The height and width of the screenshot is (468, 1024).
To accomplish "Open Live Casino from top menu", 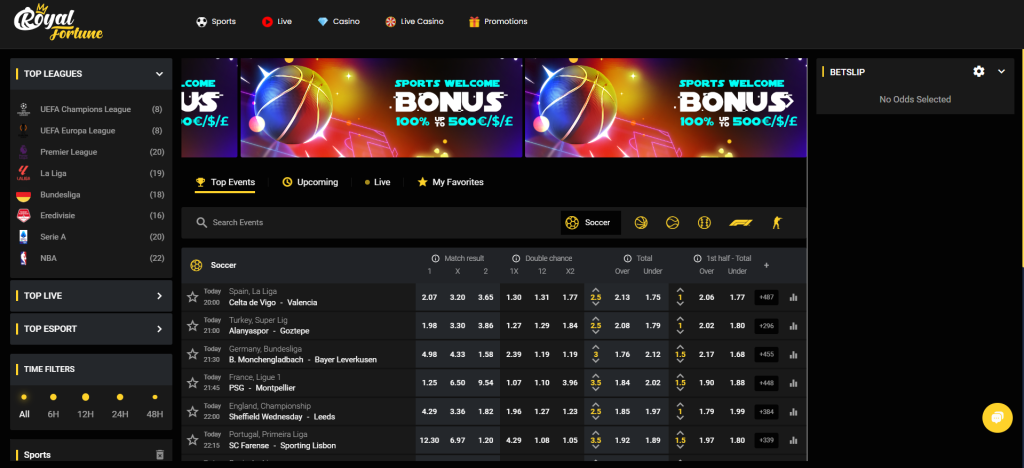I will [x=414, y=21].
